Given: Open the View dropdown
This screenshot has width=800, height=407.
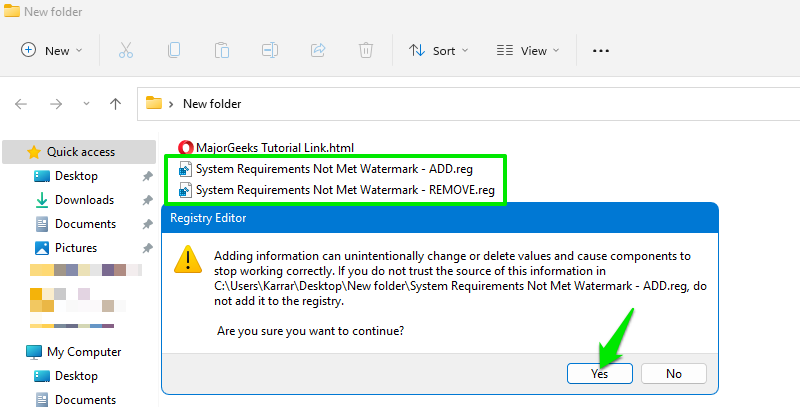Looking at the screenshot, I should pyautogui.click(x=528, y=50).
